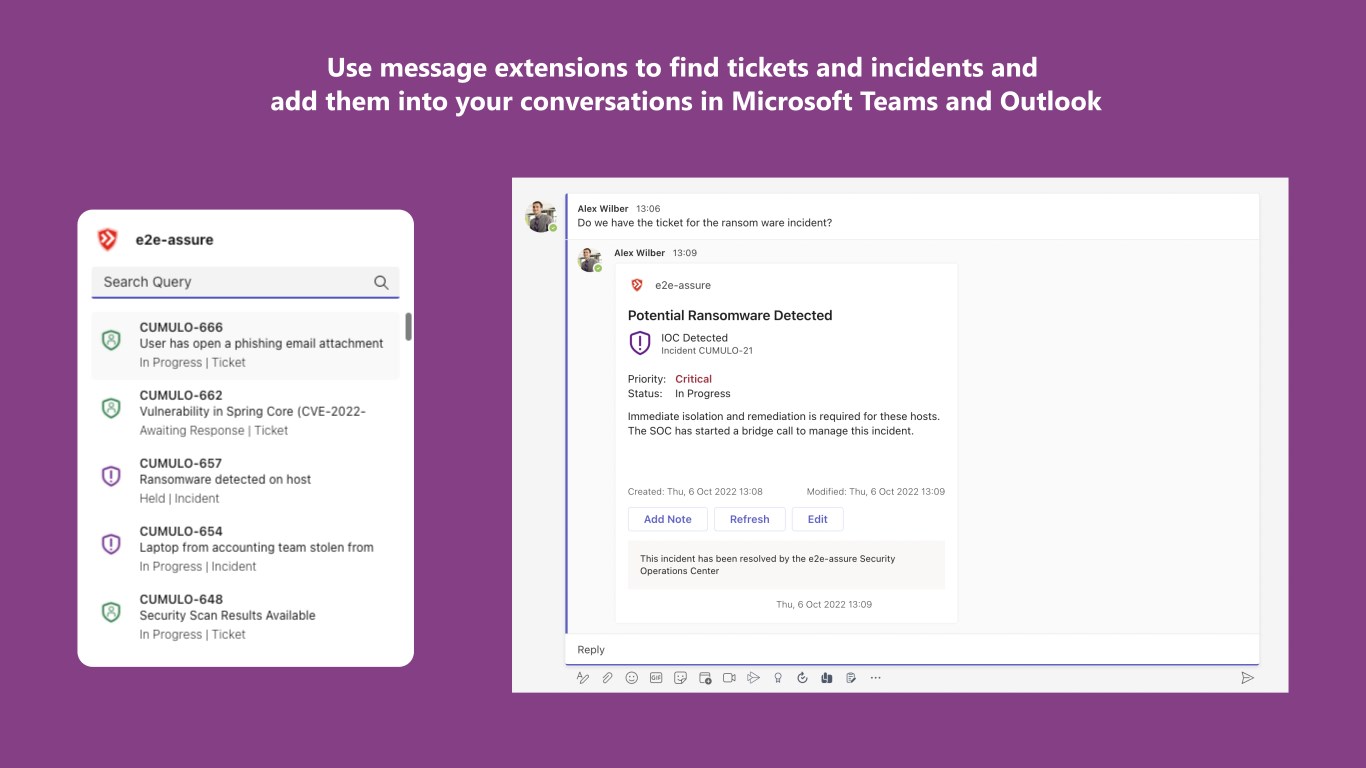
Task: Click e2e-assure logo in the card header
Action: pos(637,285)
